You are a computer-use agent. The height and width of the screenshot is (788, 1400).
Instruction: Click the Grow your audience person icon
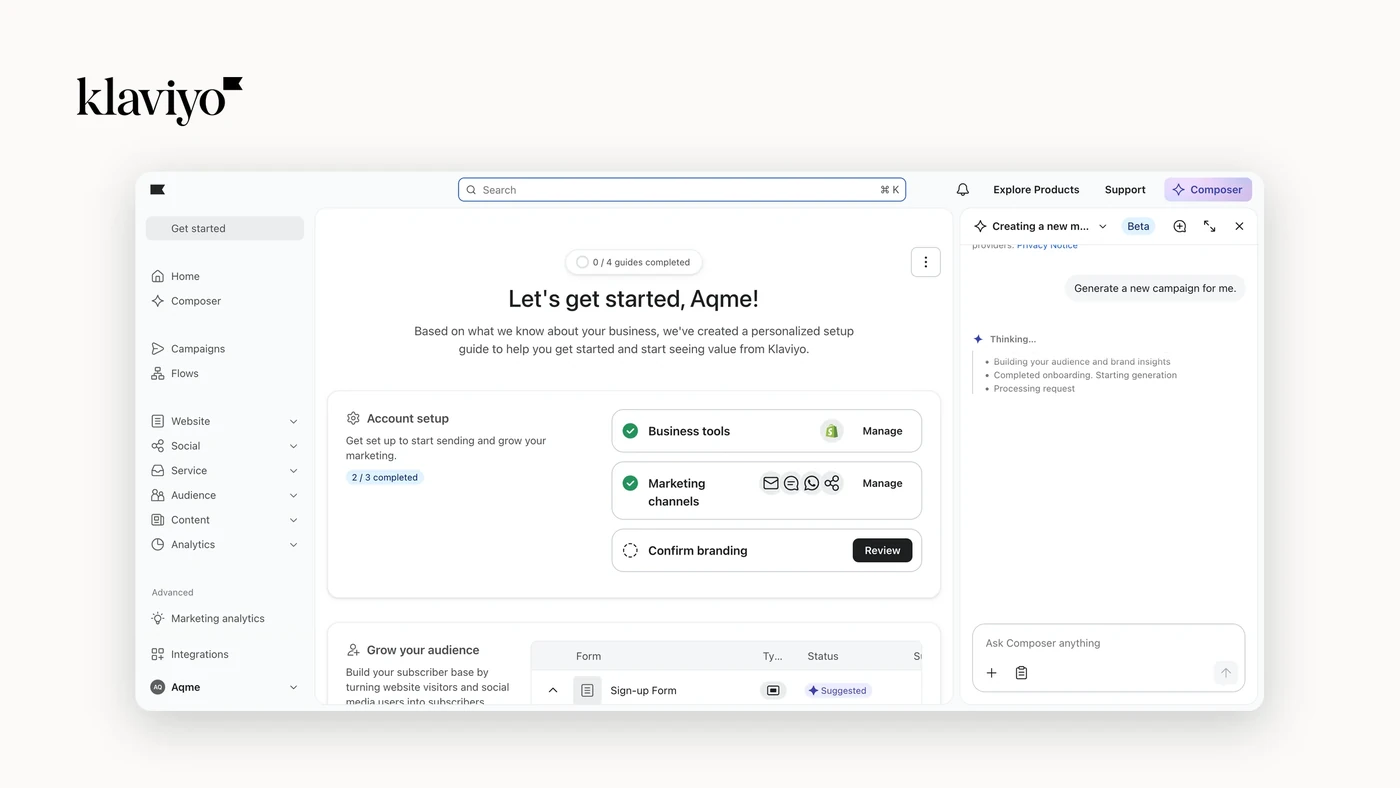[x=353, y=650]
